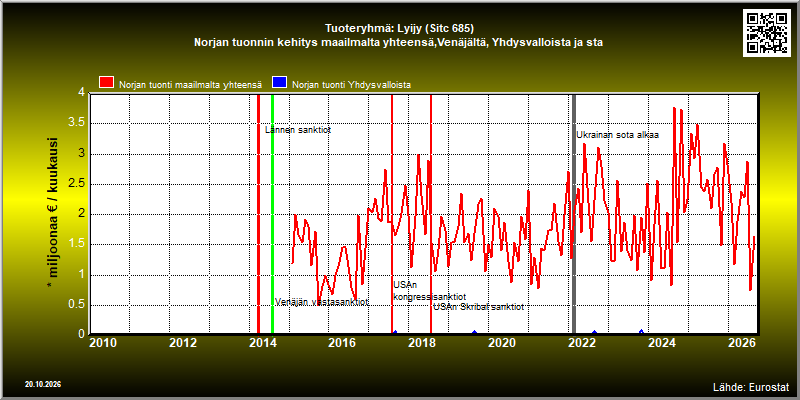This screenshot has height=400, width=800.
Task: Click the x-axis label 2012
Action: pos(183,343)
